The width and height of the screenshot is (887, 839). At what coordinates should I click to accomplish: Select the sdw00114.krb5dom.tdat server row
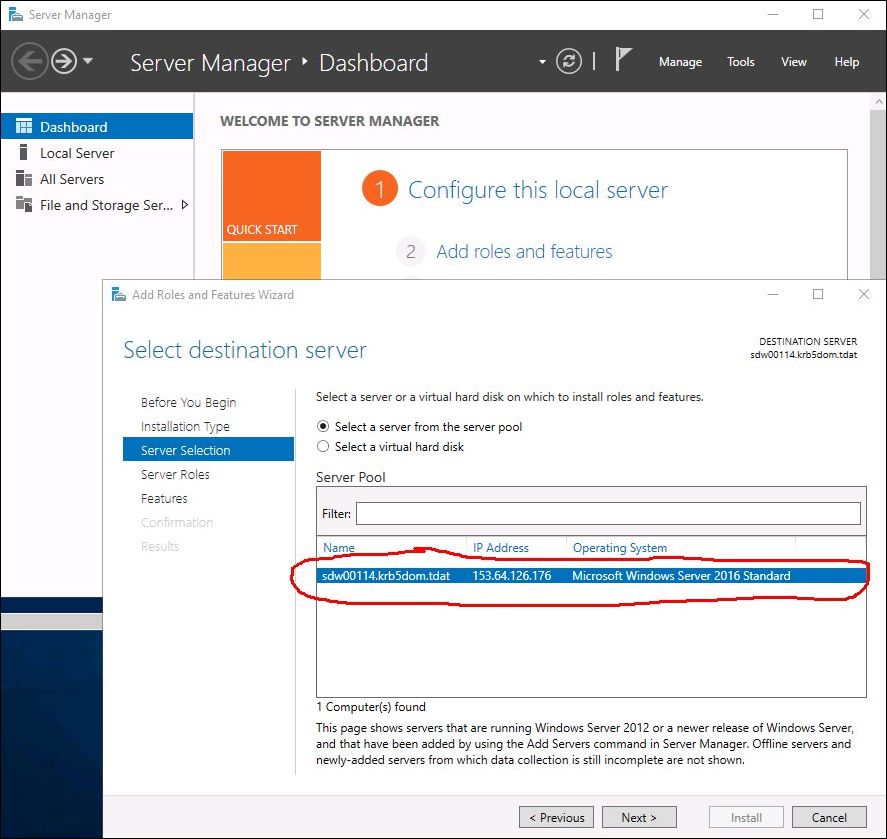[x=591, y=575]
